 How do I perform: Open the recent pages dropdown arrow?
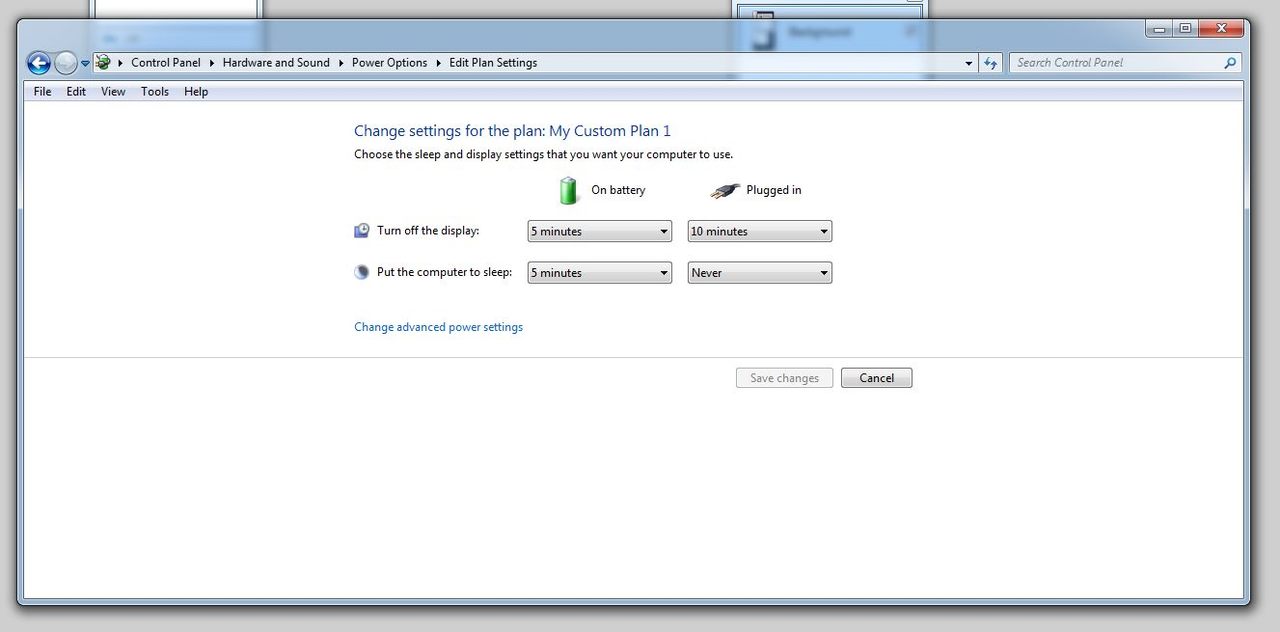click(x=85, y=63)
